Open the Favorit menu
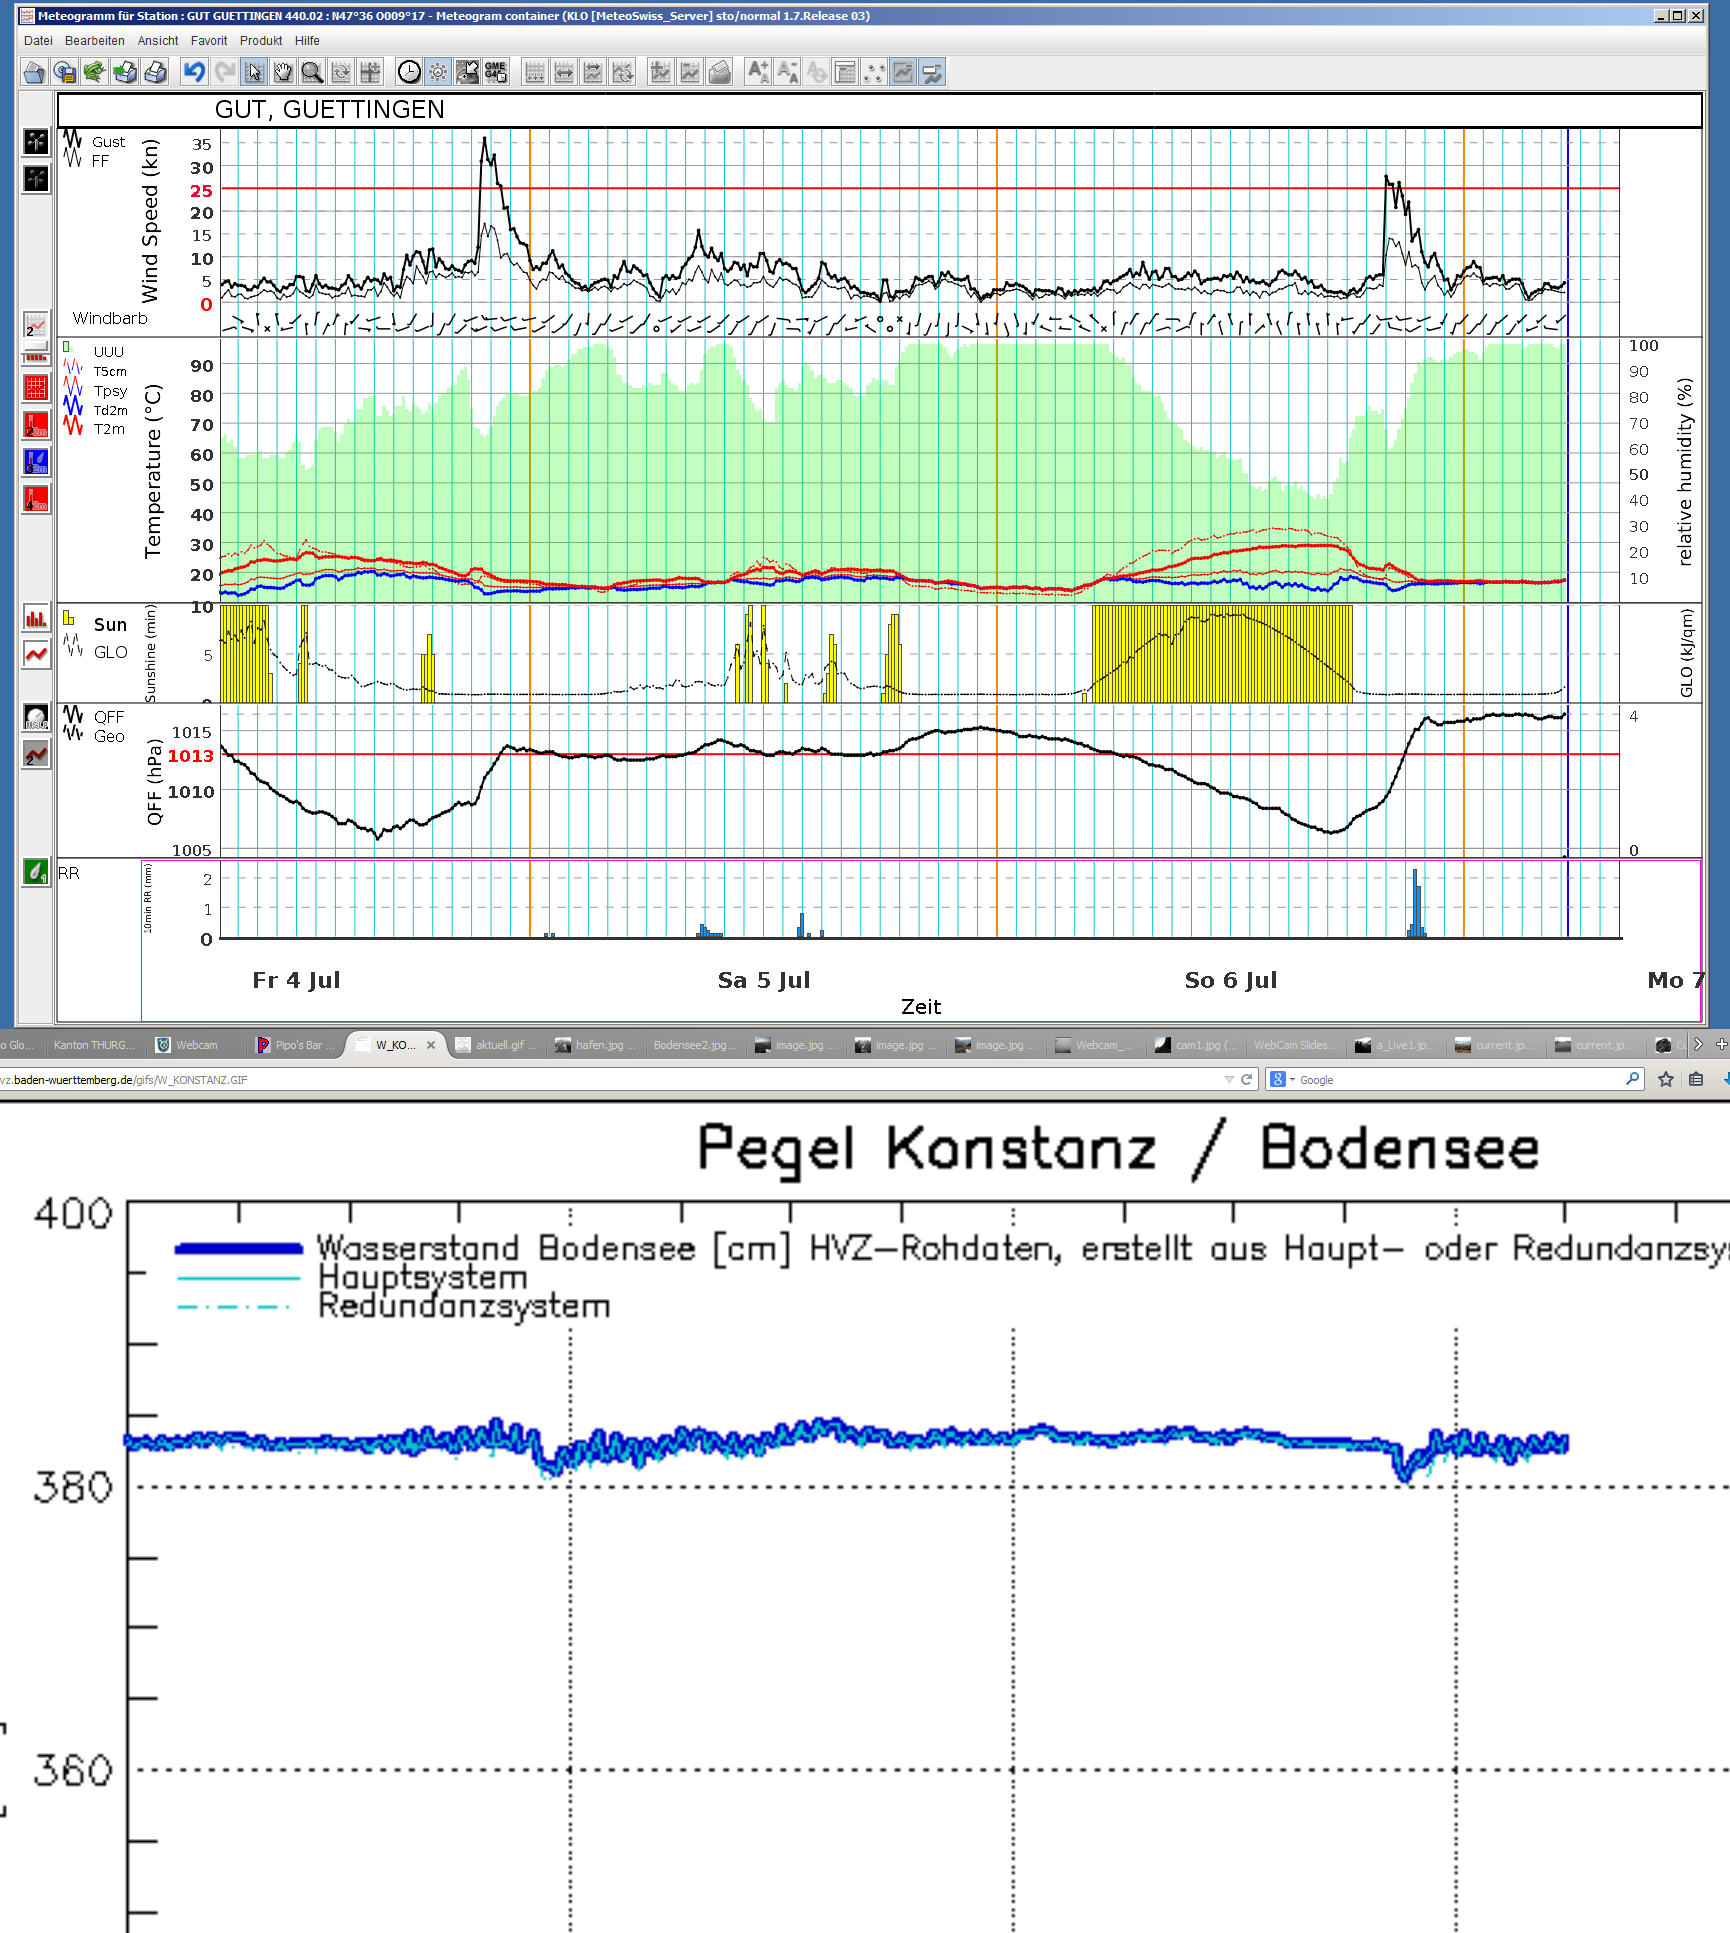Viewport: 1730px width, 1933px height. point(209,41)
